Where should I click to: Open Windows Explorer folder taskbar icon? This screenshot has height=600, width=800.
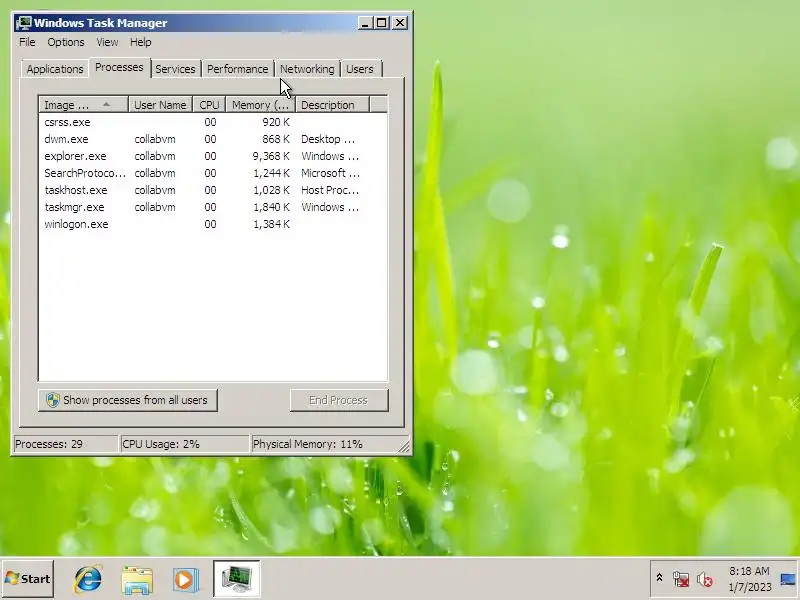137,580
